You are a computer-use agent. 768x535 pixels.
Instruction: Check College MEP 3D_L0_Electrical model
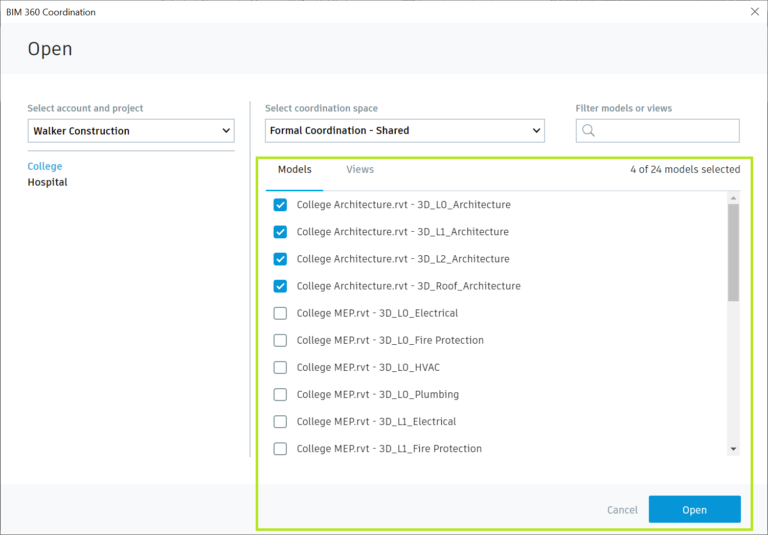pyautogui.click(x=280, y=313)
